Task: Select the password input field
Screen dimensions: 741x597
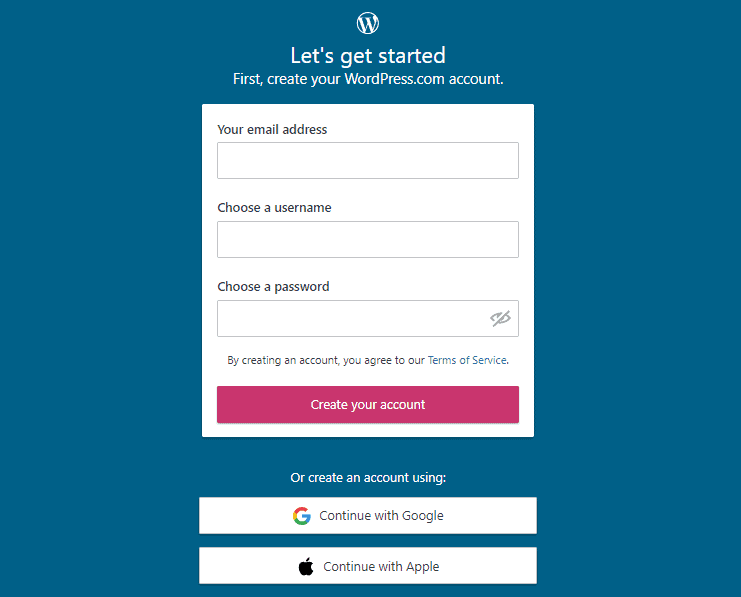Action: click(350, 319)
